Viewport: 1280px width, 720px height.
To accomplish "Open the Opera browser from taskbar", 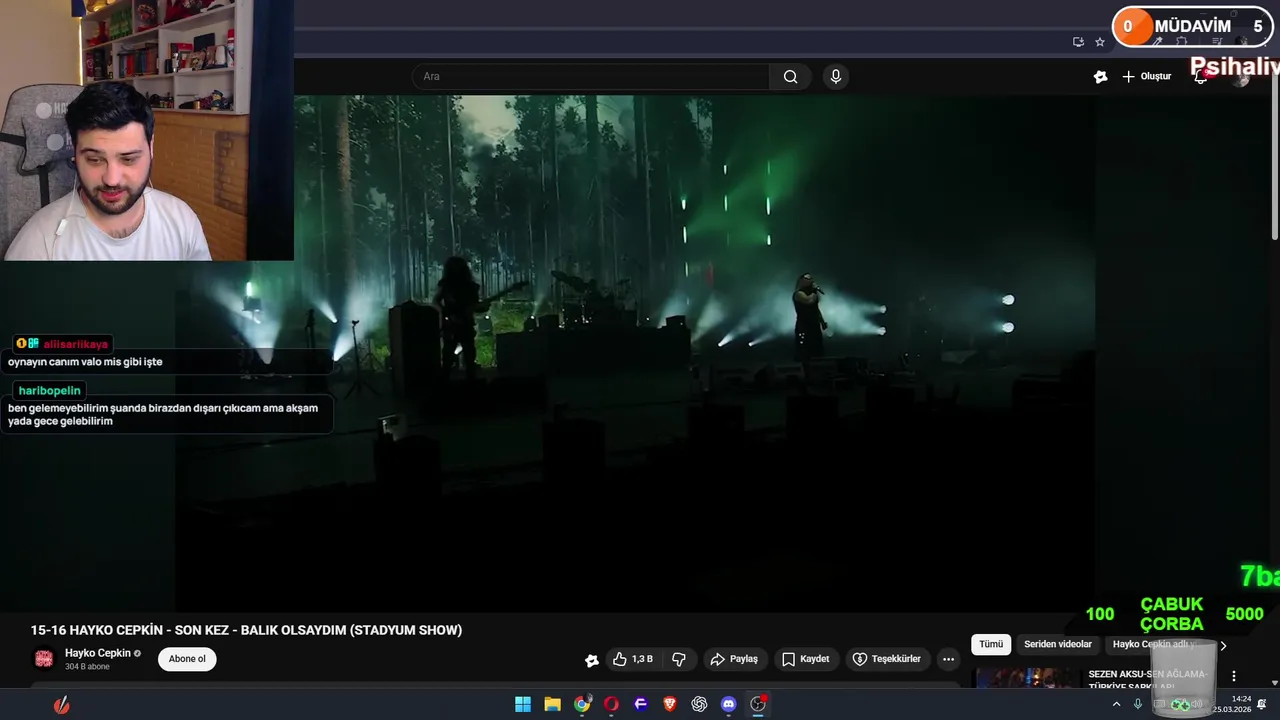I will (611, 704).
